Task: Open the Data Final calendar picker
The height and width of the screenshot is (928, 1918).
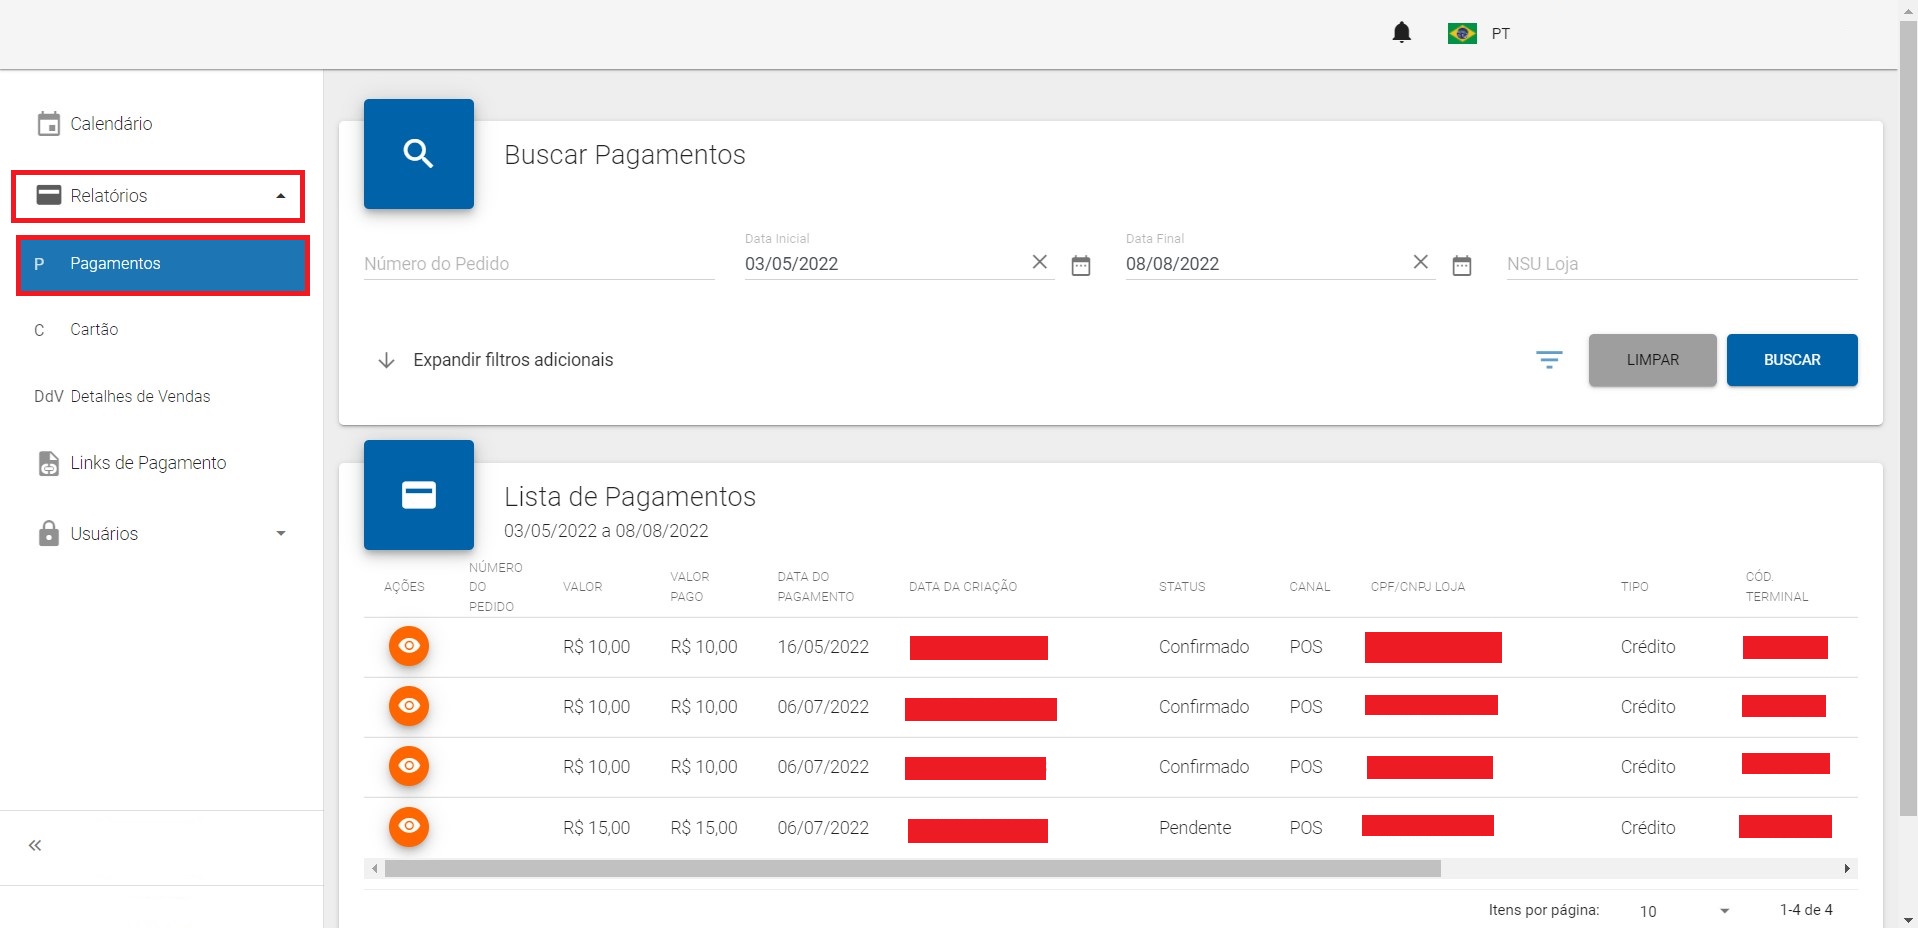Action: pyautogui.click(x=1461, y=265)
